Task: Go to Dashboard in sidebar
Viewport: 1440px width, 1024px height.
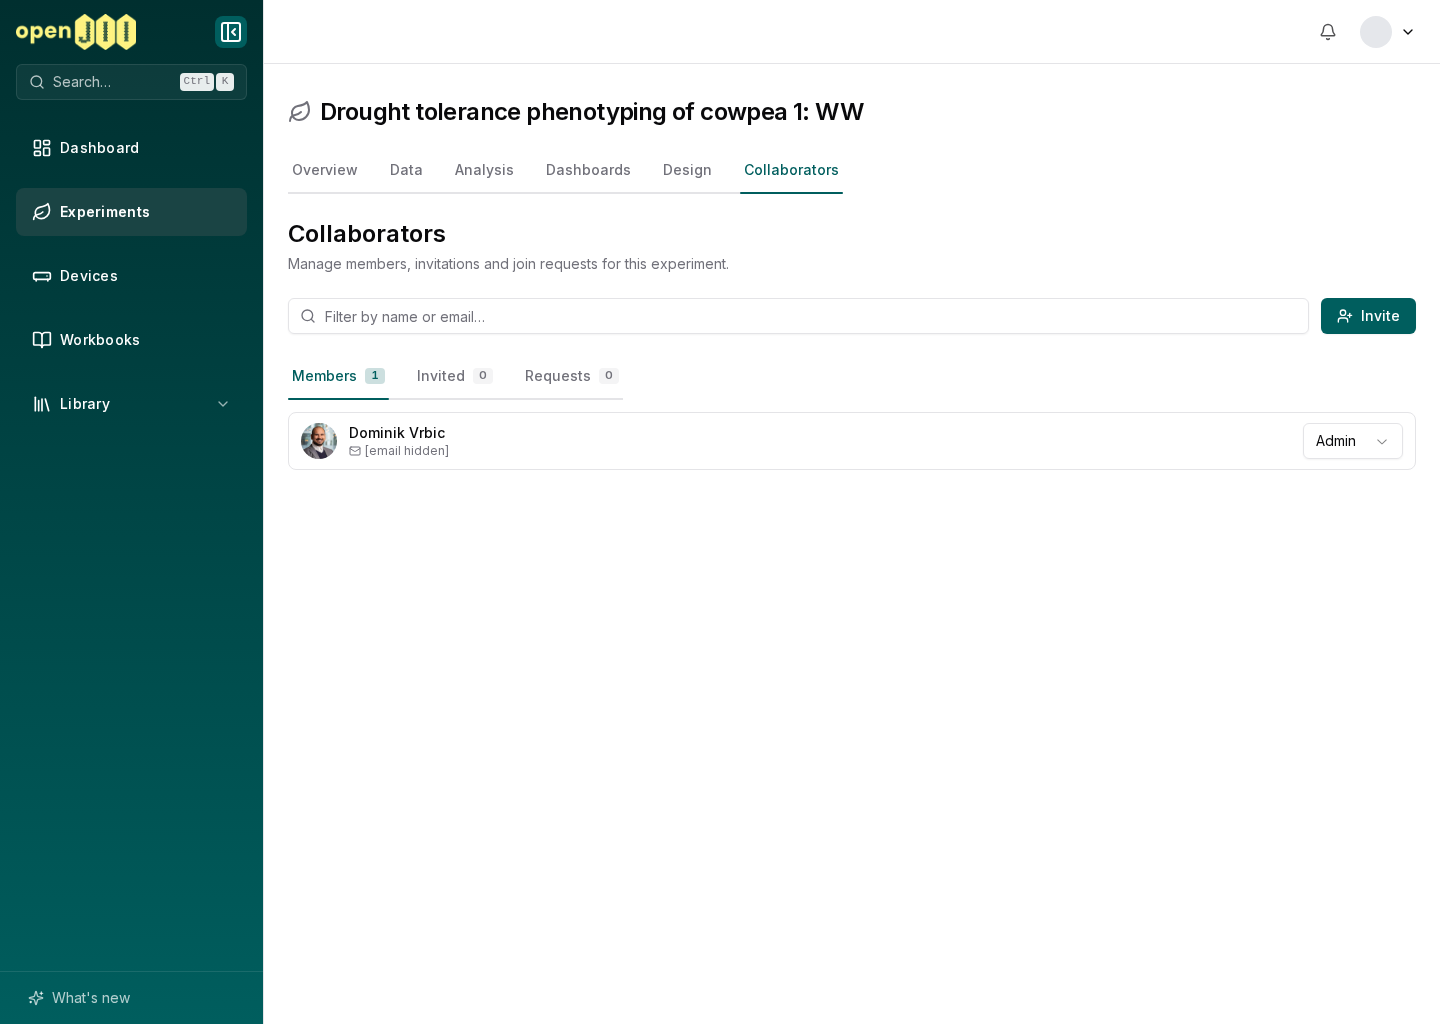Action: click(x=131, y=148)
